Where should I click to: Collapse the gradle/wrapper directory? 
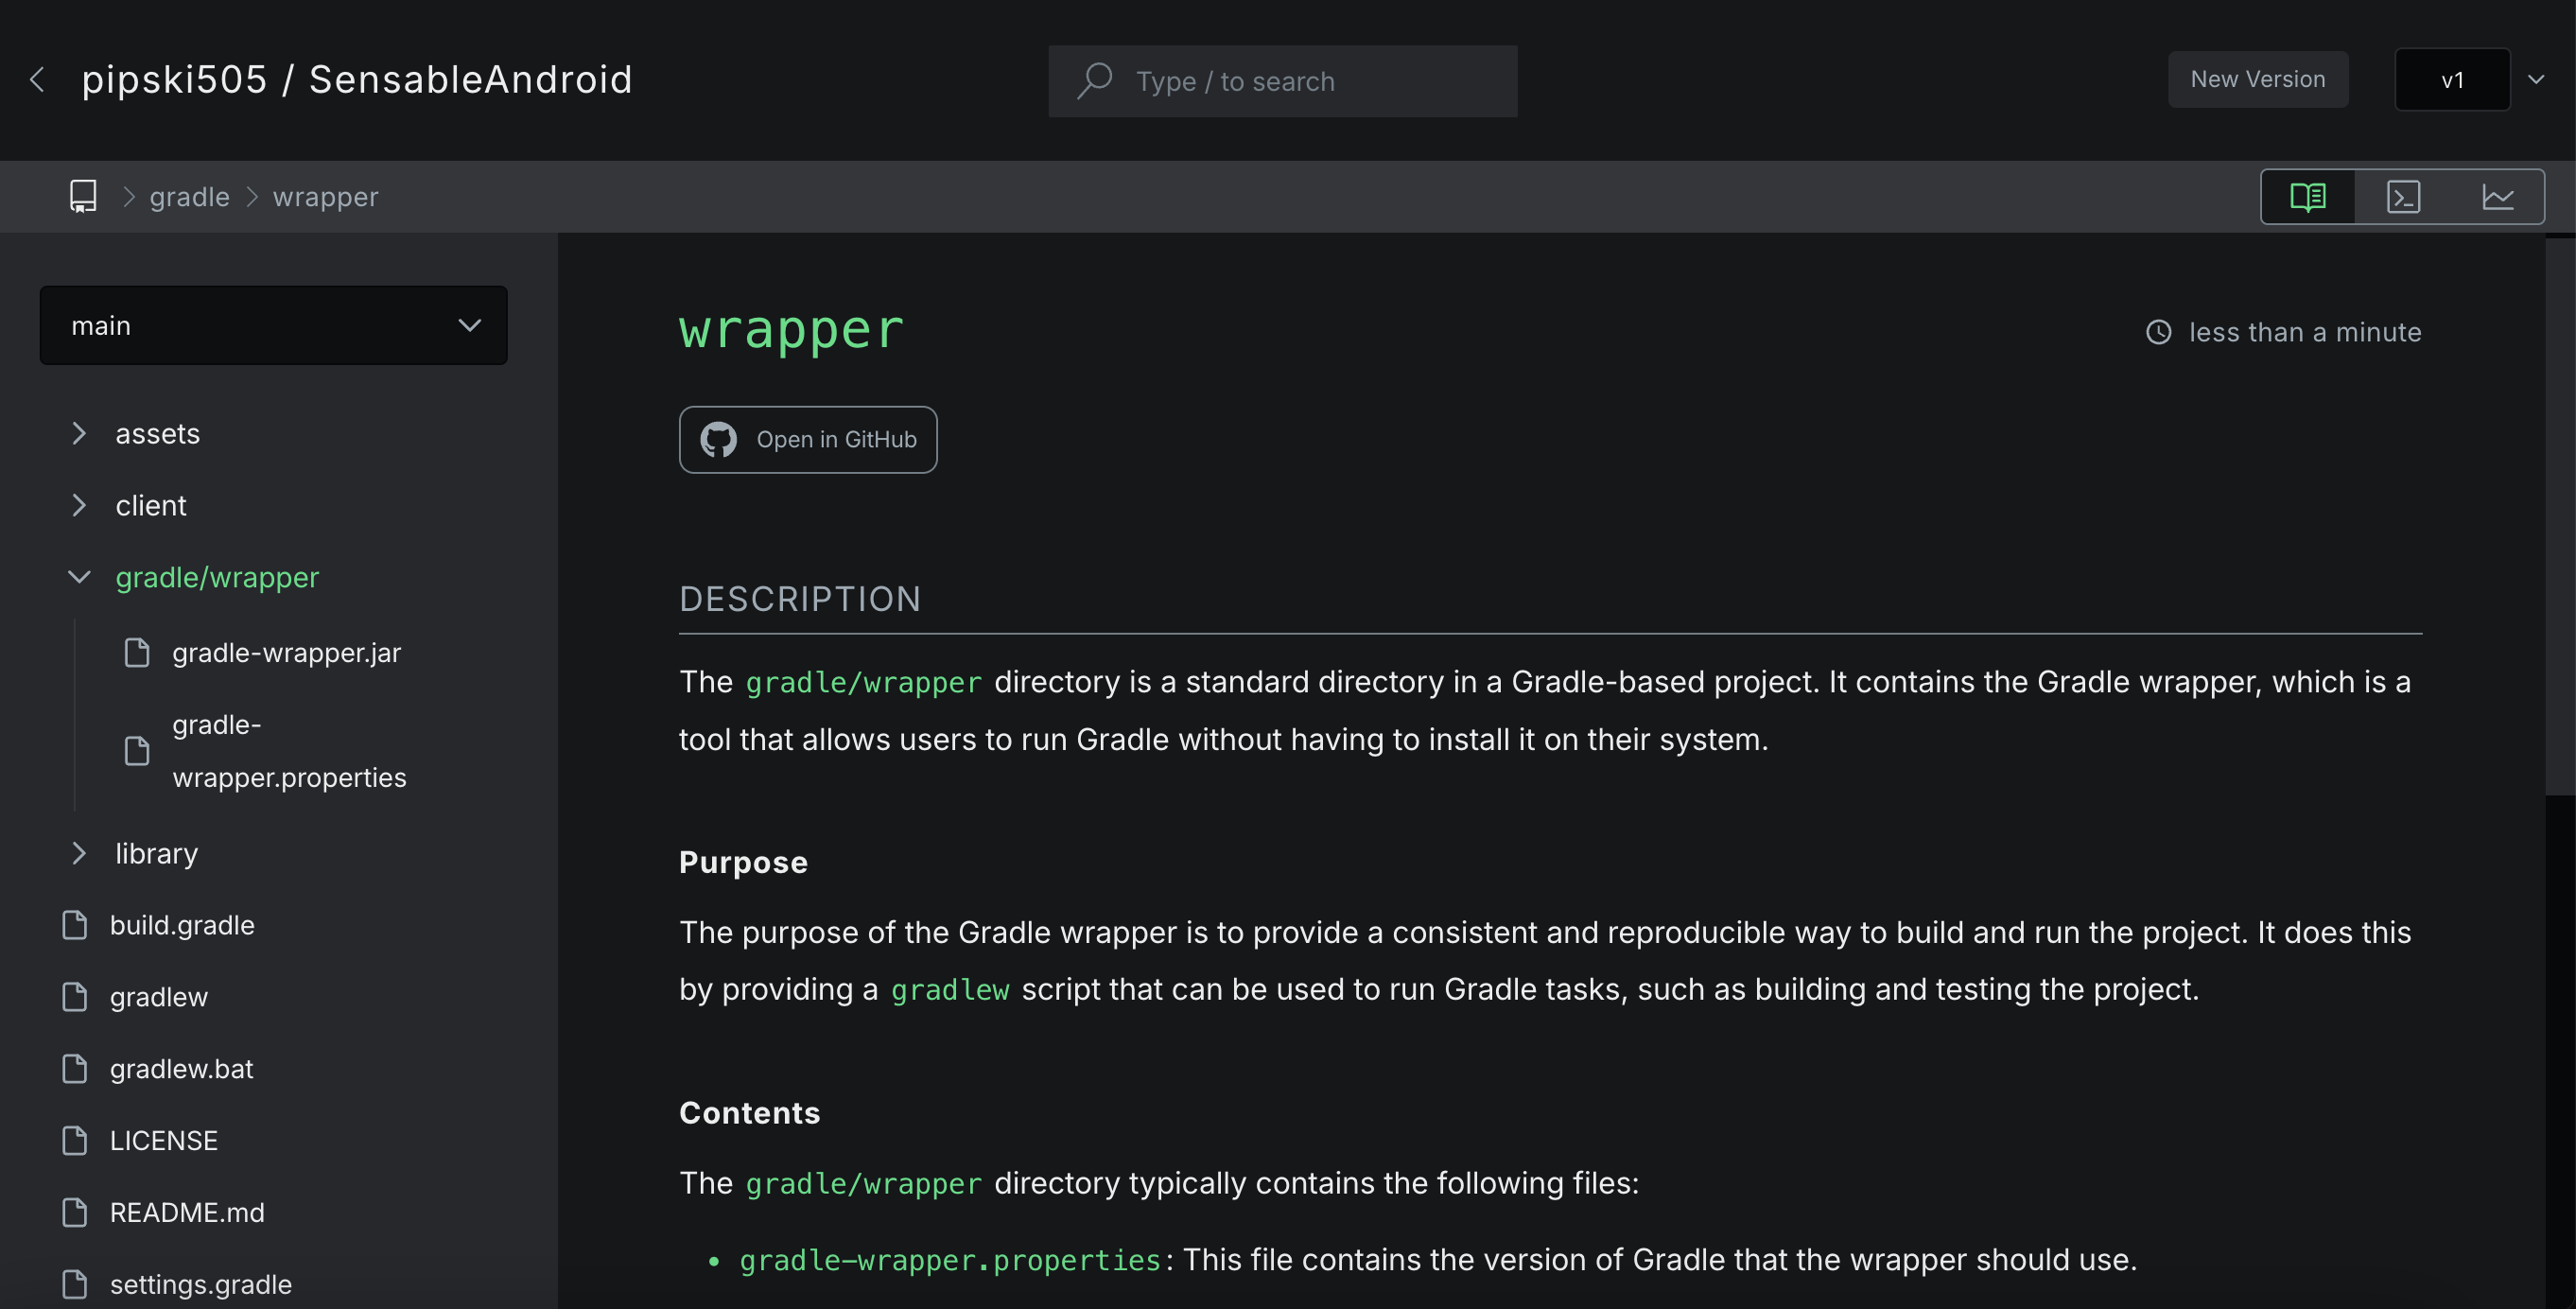pyautogui.click(x=78, y=578)
